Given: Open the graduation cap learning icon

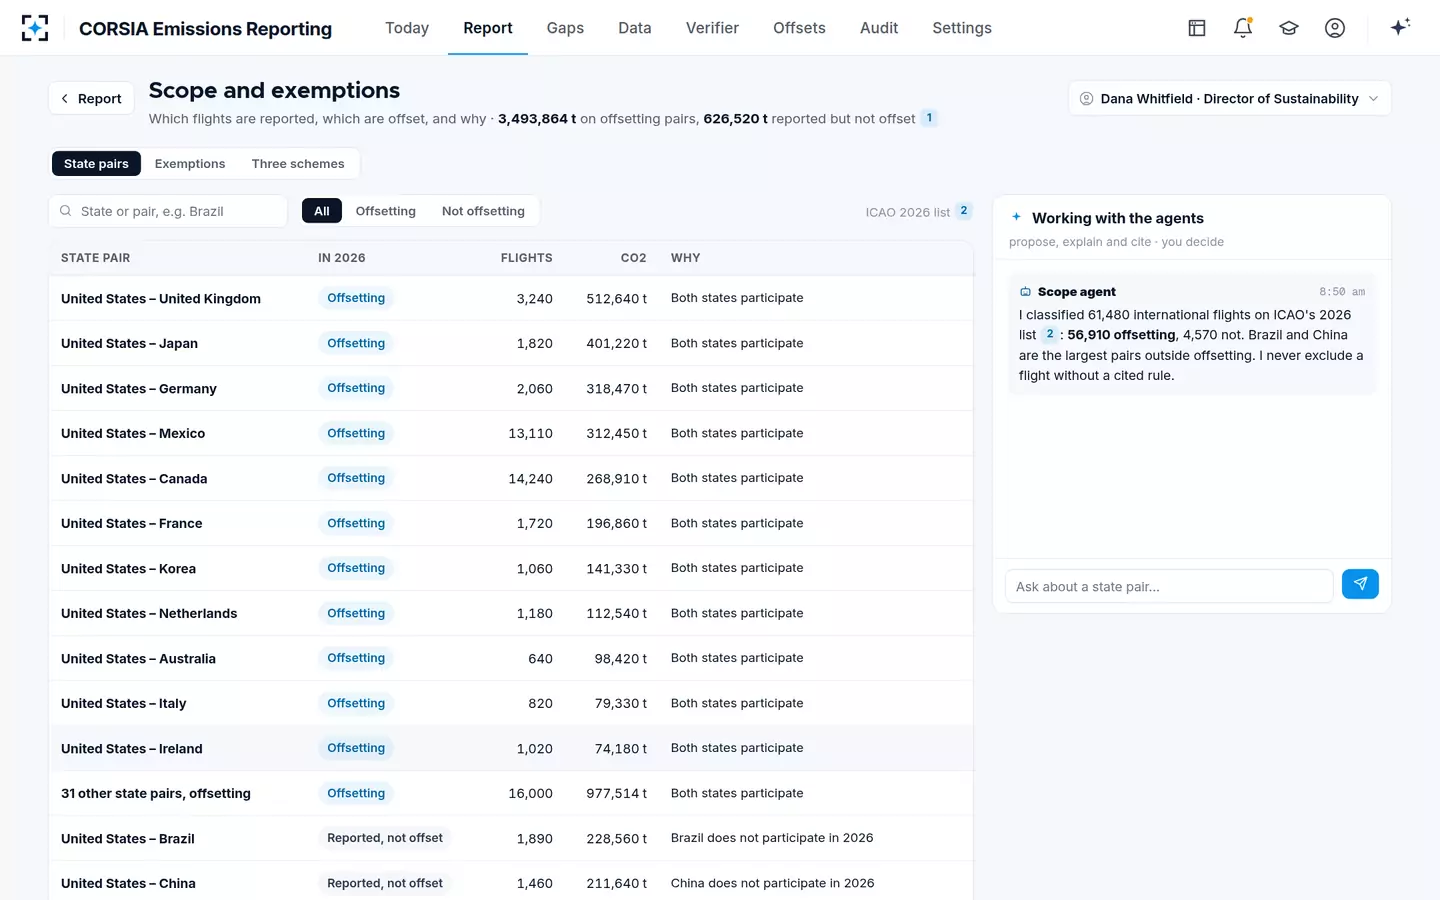Looking at the screenshot, I should pos(1289,28).
